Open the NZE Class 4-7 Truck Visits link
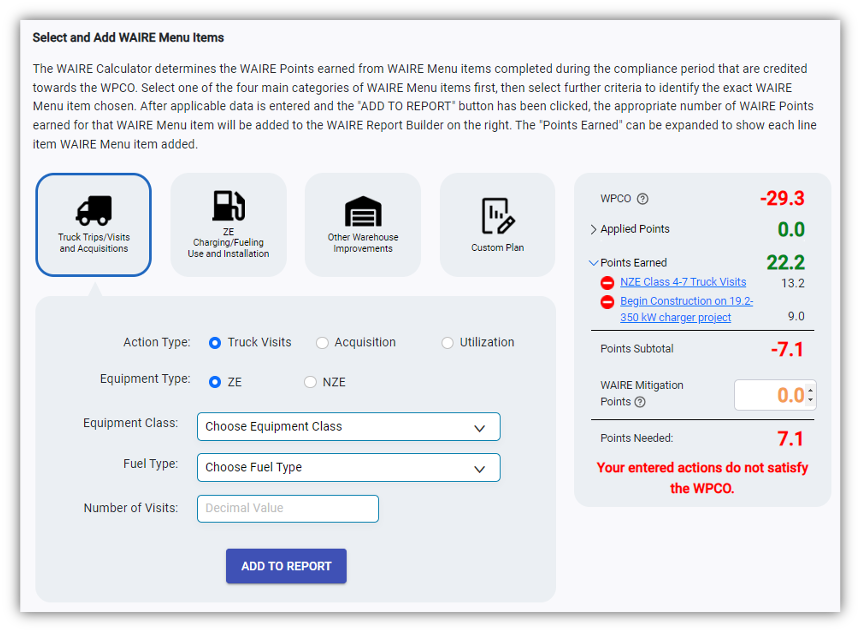 tap(683, 282)
